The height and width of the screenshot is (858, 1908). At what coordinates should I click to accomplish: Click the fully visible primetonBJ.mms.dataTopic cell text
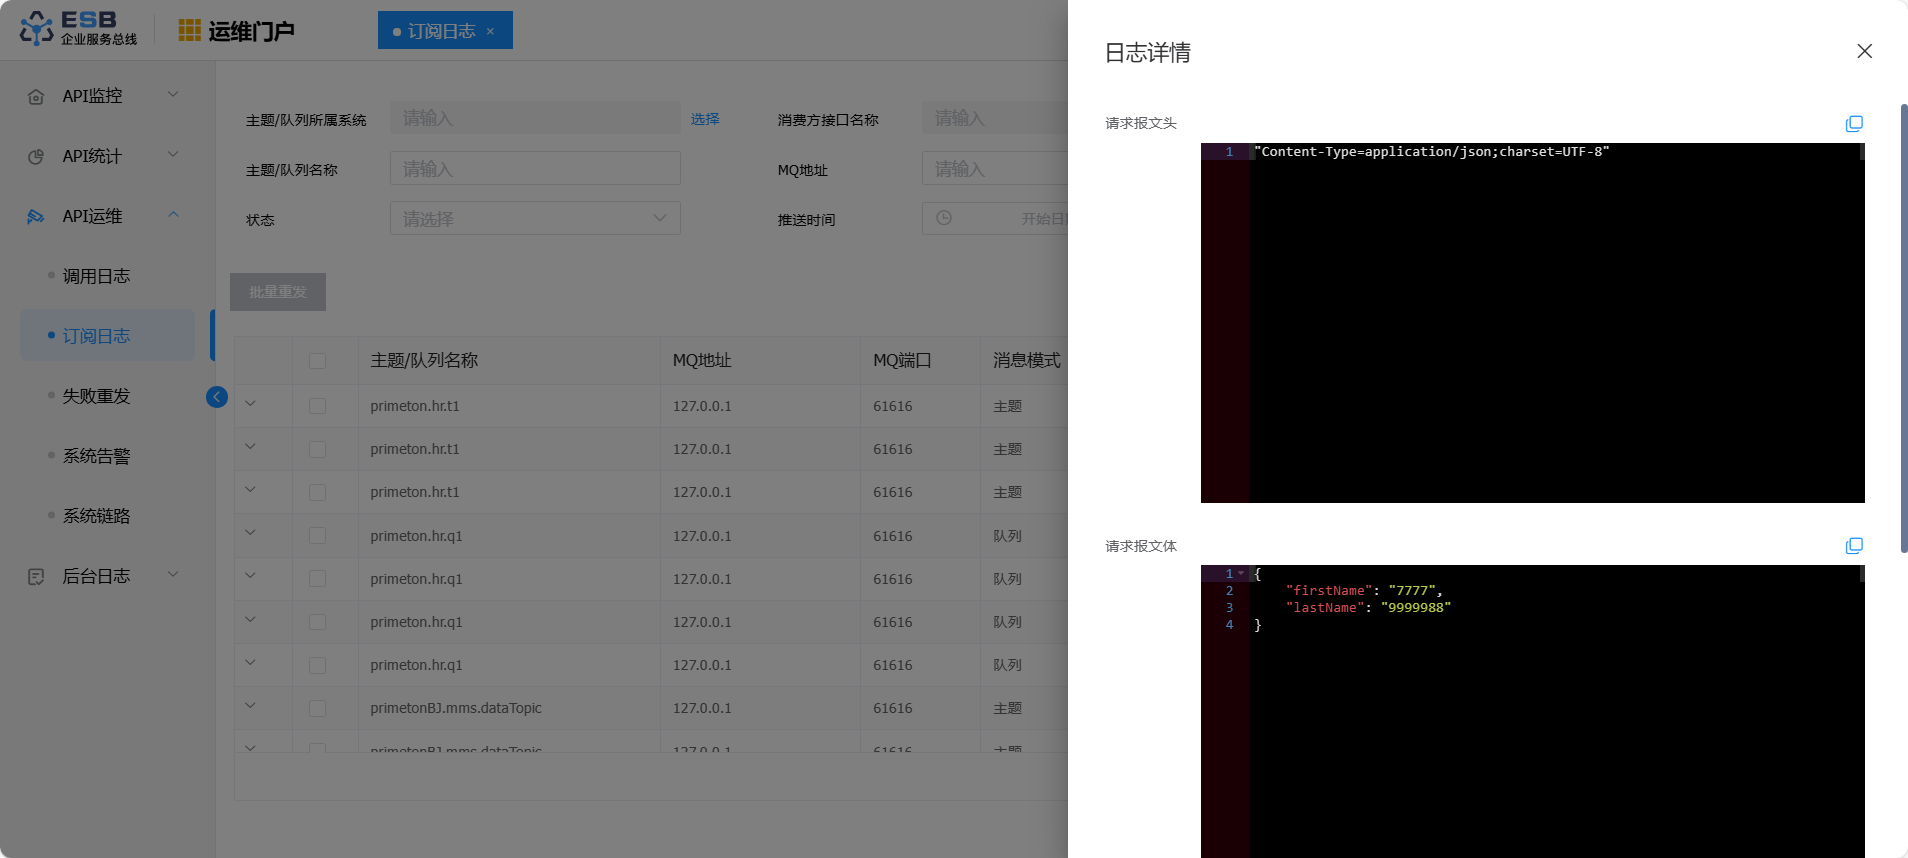point(456,708)
